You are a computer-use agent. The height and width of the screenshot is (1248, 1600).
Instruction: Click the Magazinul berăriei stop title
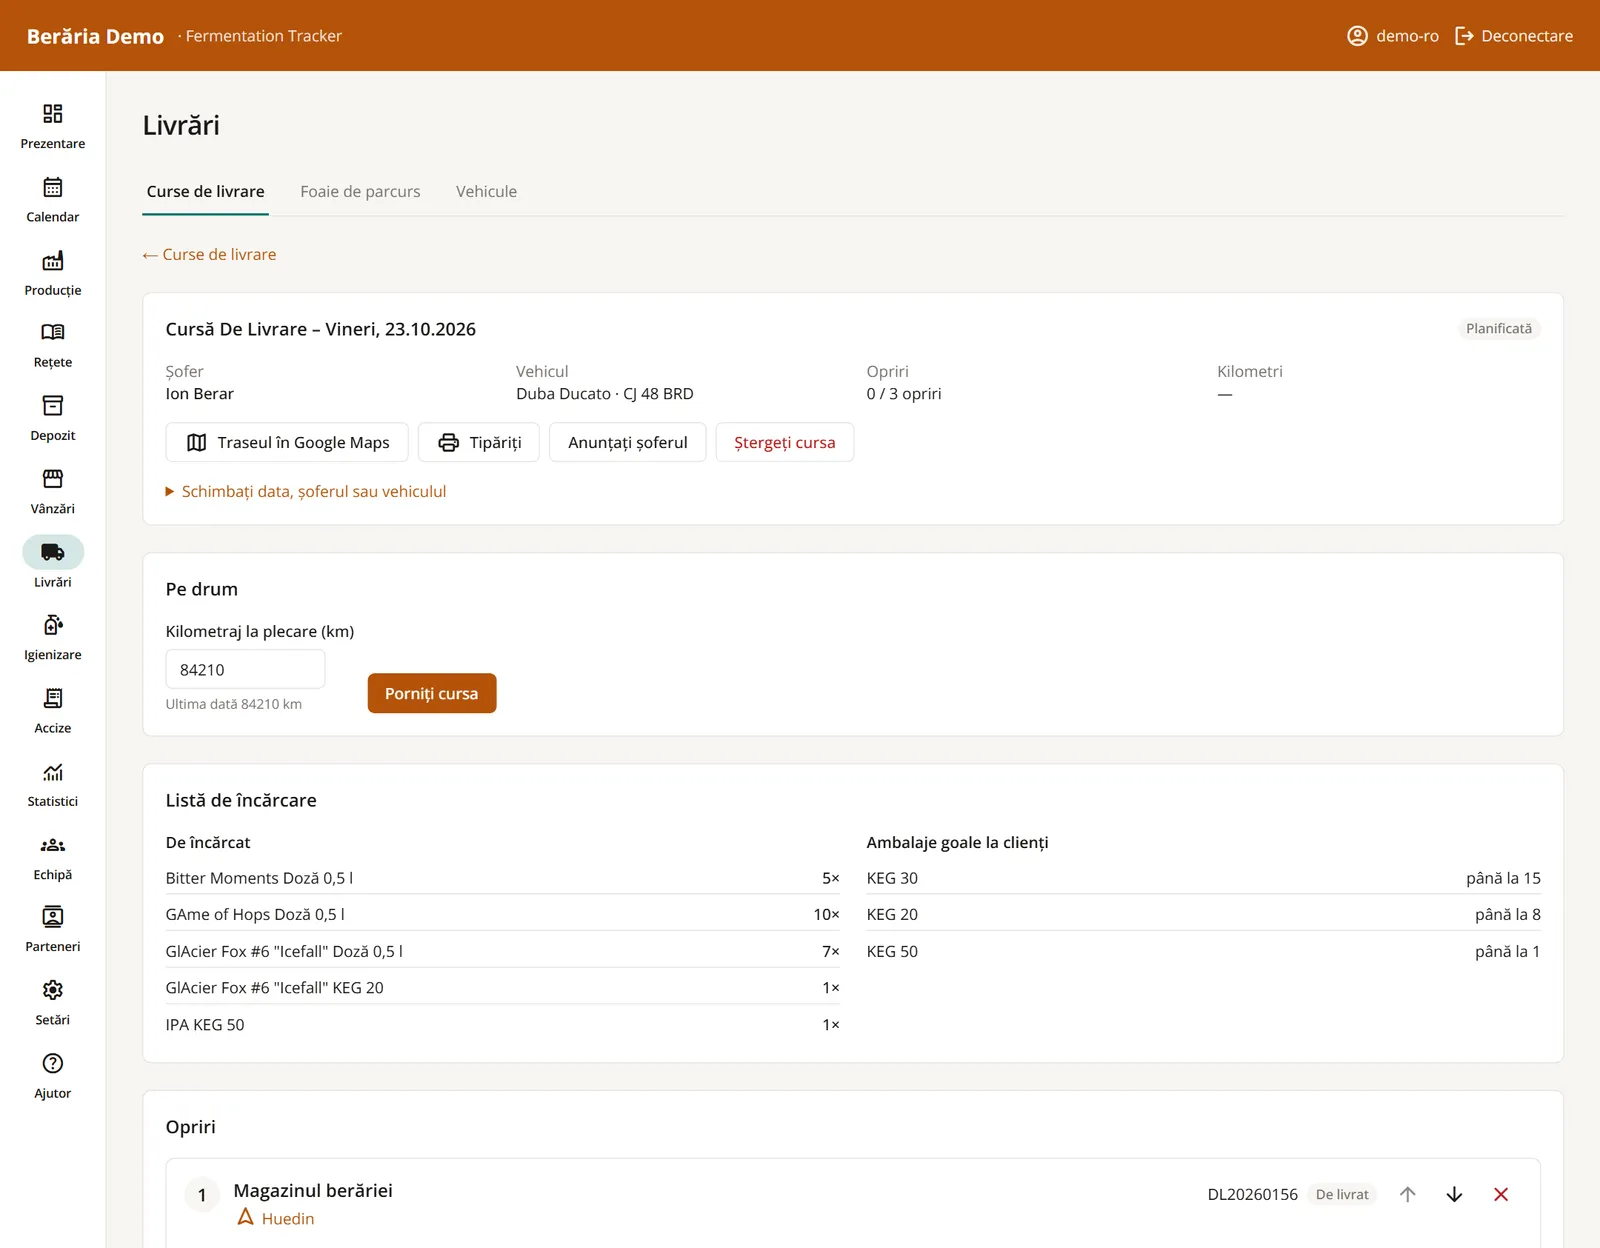pyautogui.click(x=313, y=1190)
